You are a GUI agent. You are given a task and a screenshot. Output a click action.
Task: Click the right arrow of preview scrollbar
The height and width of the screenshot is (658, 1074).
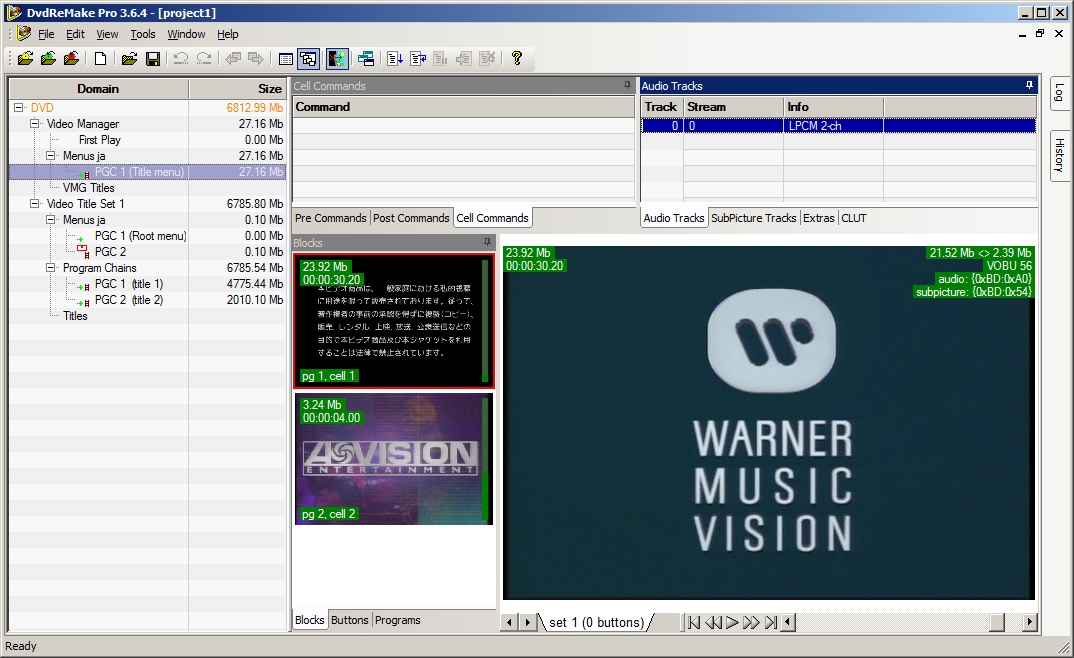1029,622
